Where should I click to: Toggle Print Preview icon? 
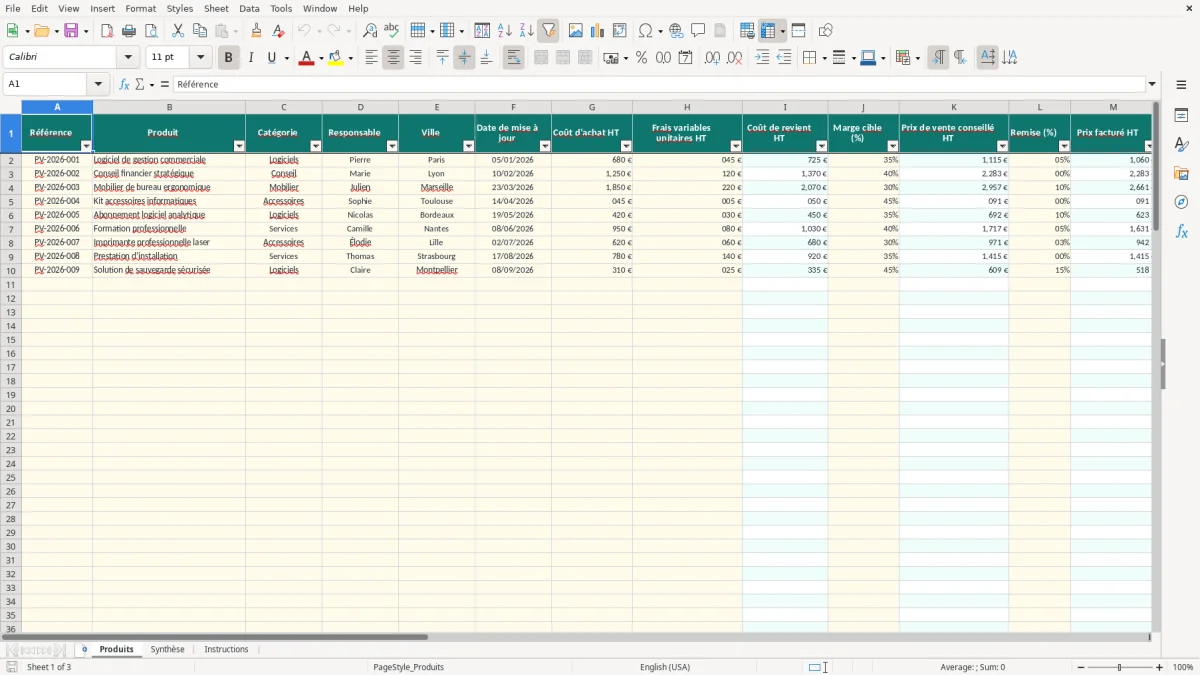pos(151,31)
